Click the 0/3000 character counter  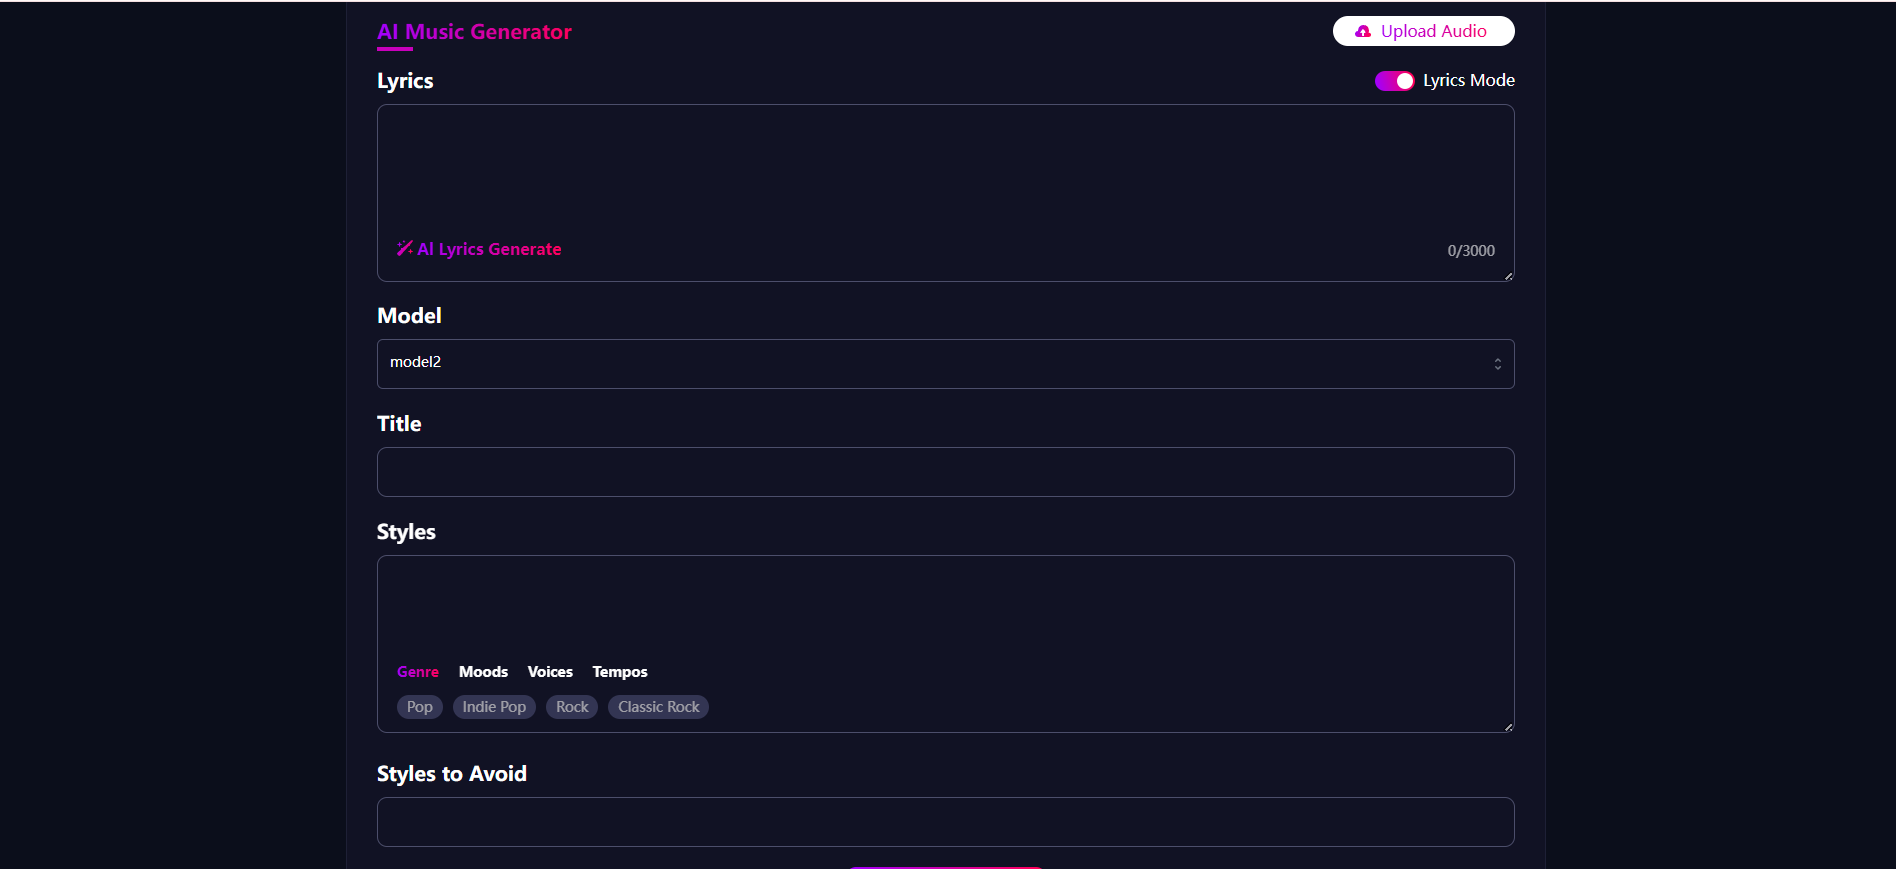click(x=1471, y=251)
